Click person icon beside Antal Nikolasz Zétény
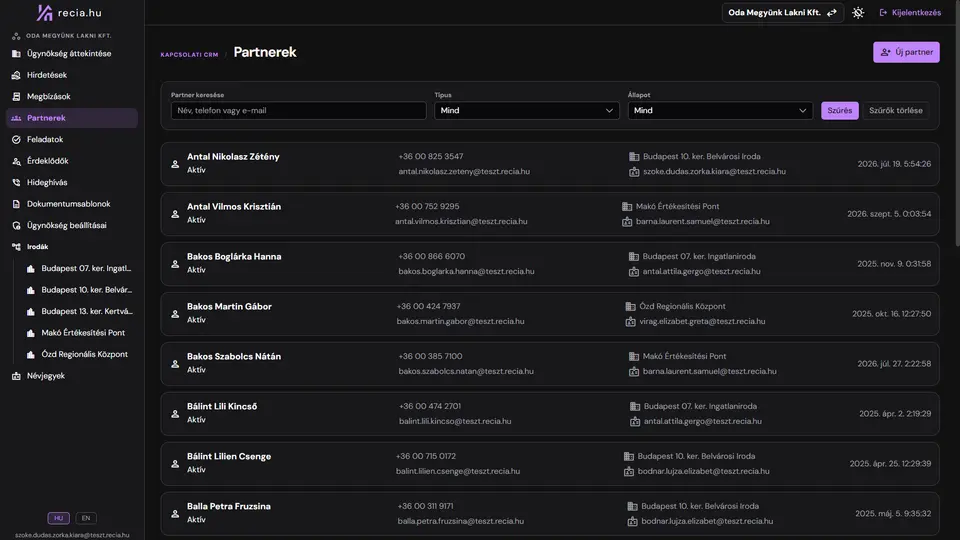This screenshot has height=540, width=960. pyautogui.click(x=175, y=164)
